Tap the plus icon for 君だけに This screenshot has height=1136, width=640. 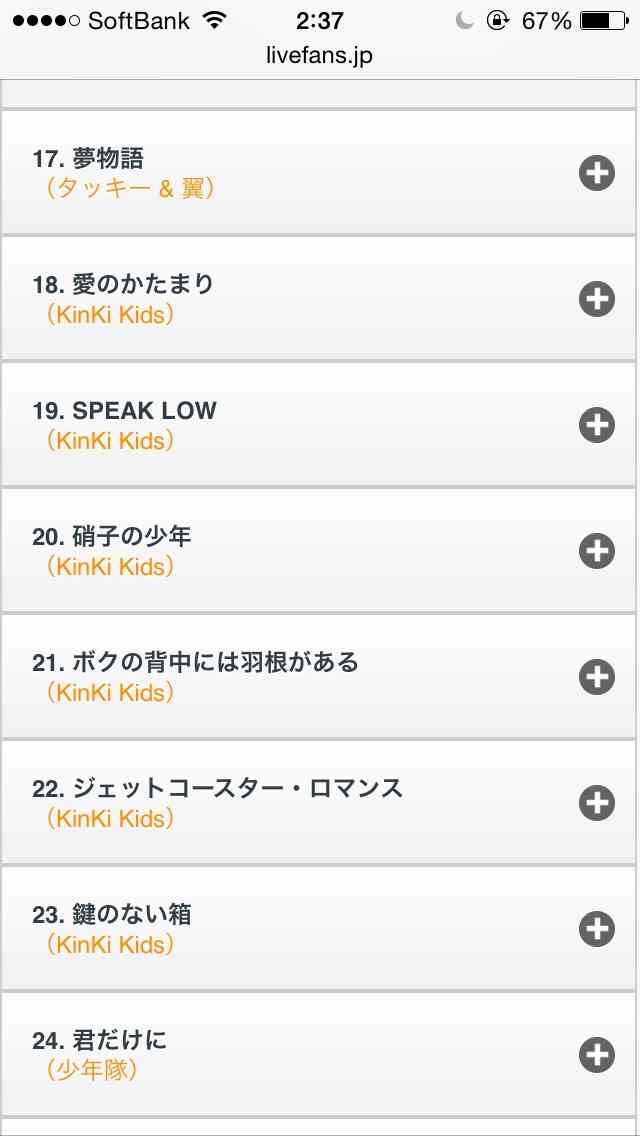tap(597, 1055)
